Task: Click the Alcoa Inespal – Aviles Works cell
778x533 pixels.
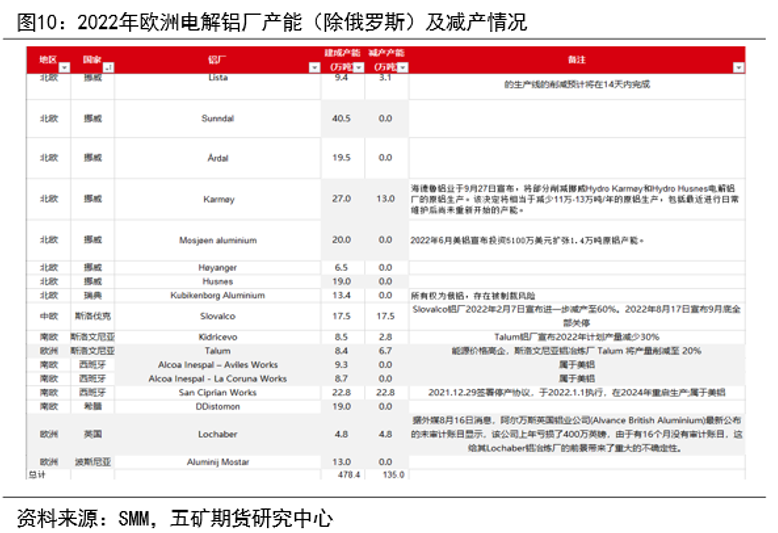Action: click(218, 365)
